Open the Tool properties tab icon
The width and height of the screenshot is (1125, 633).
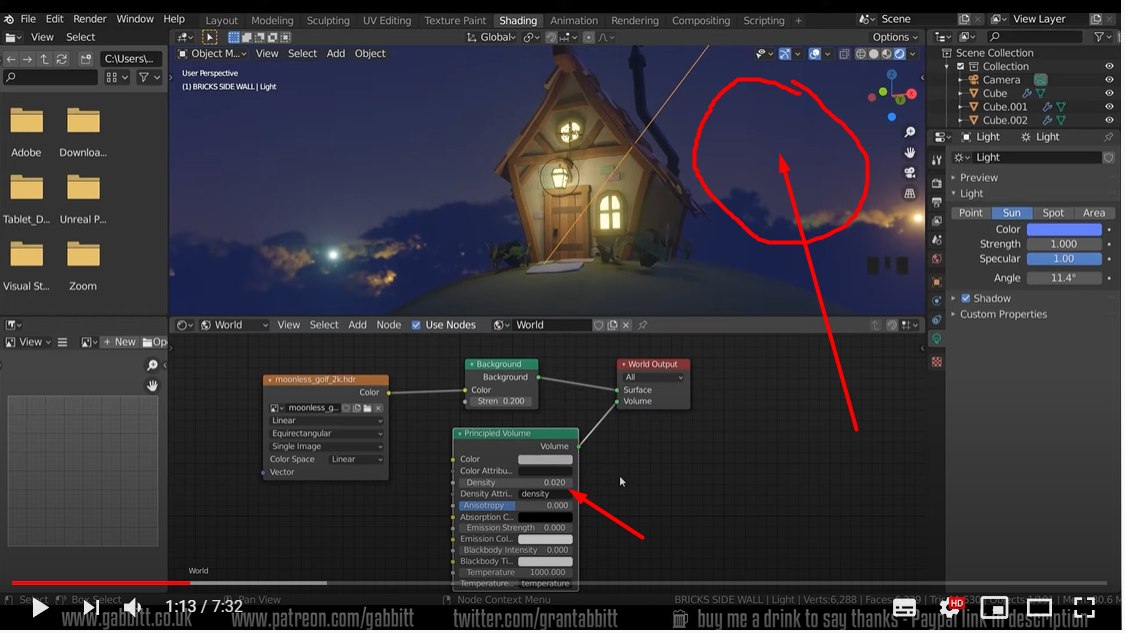click(x=936, y=159)
